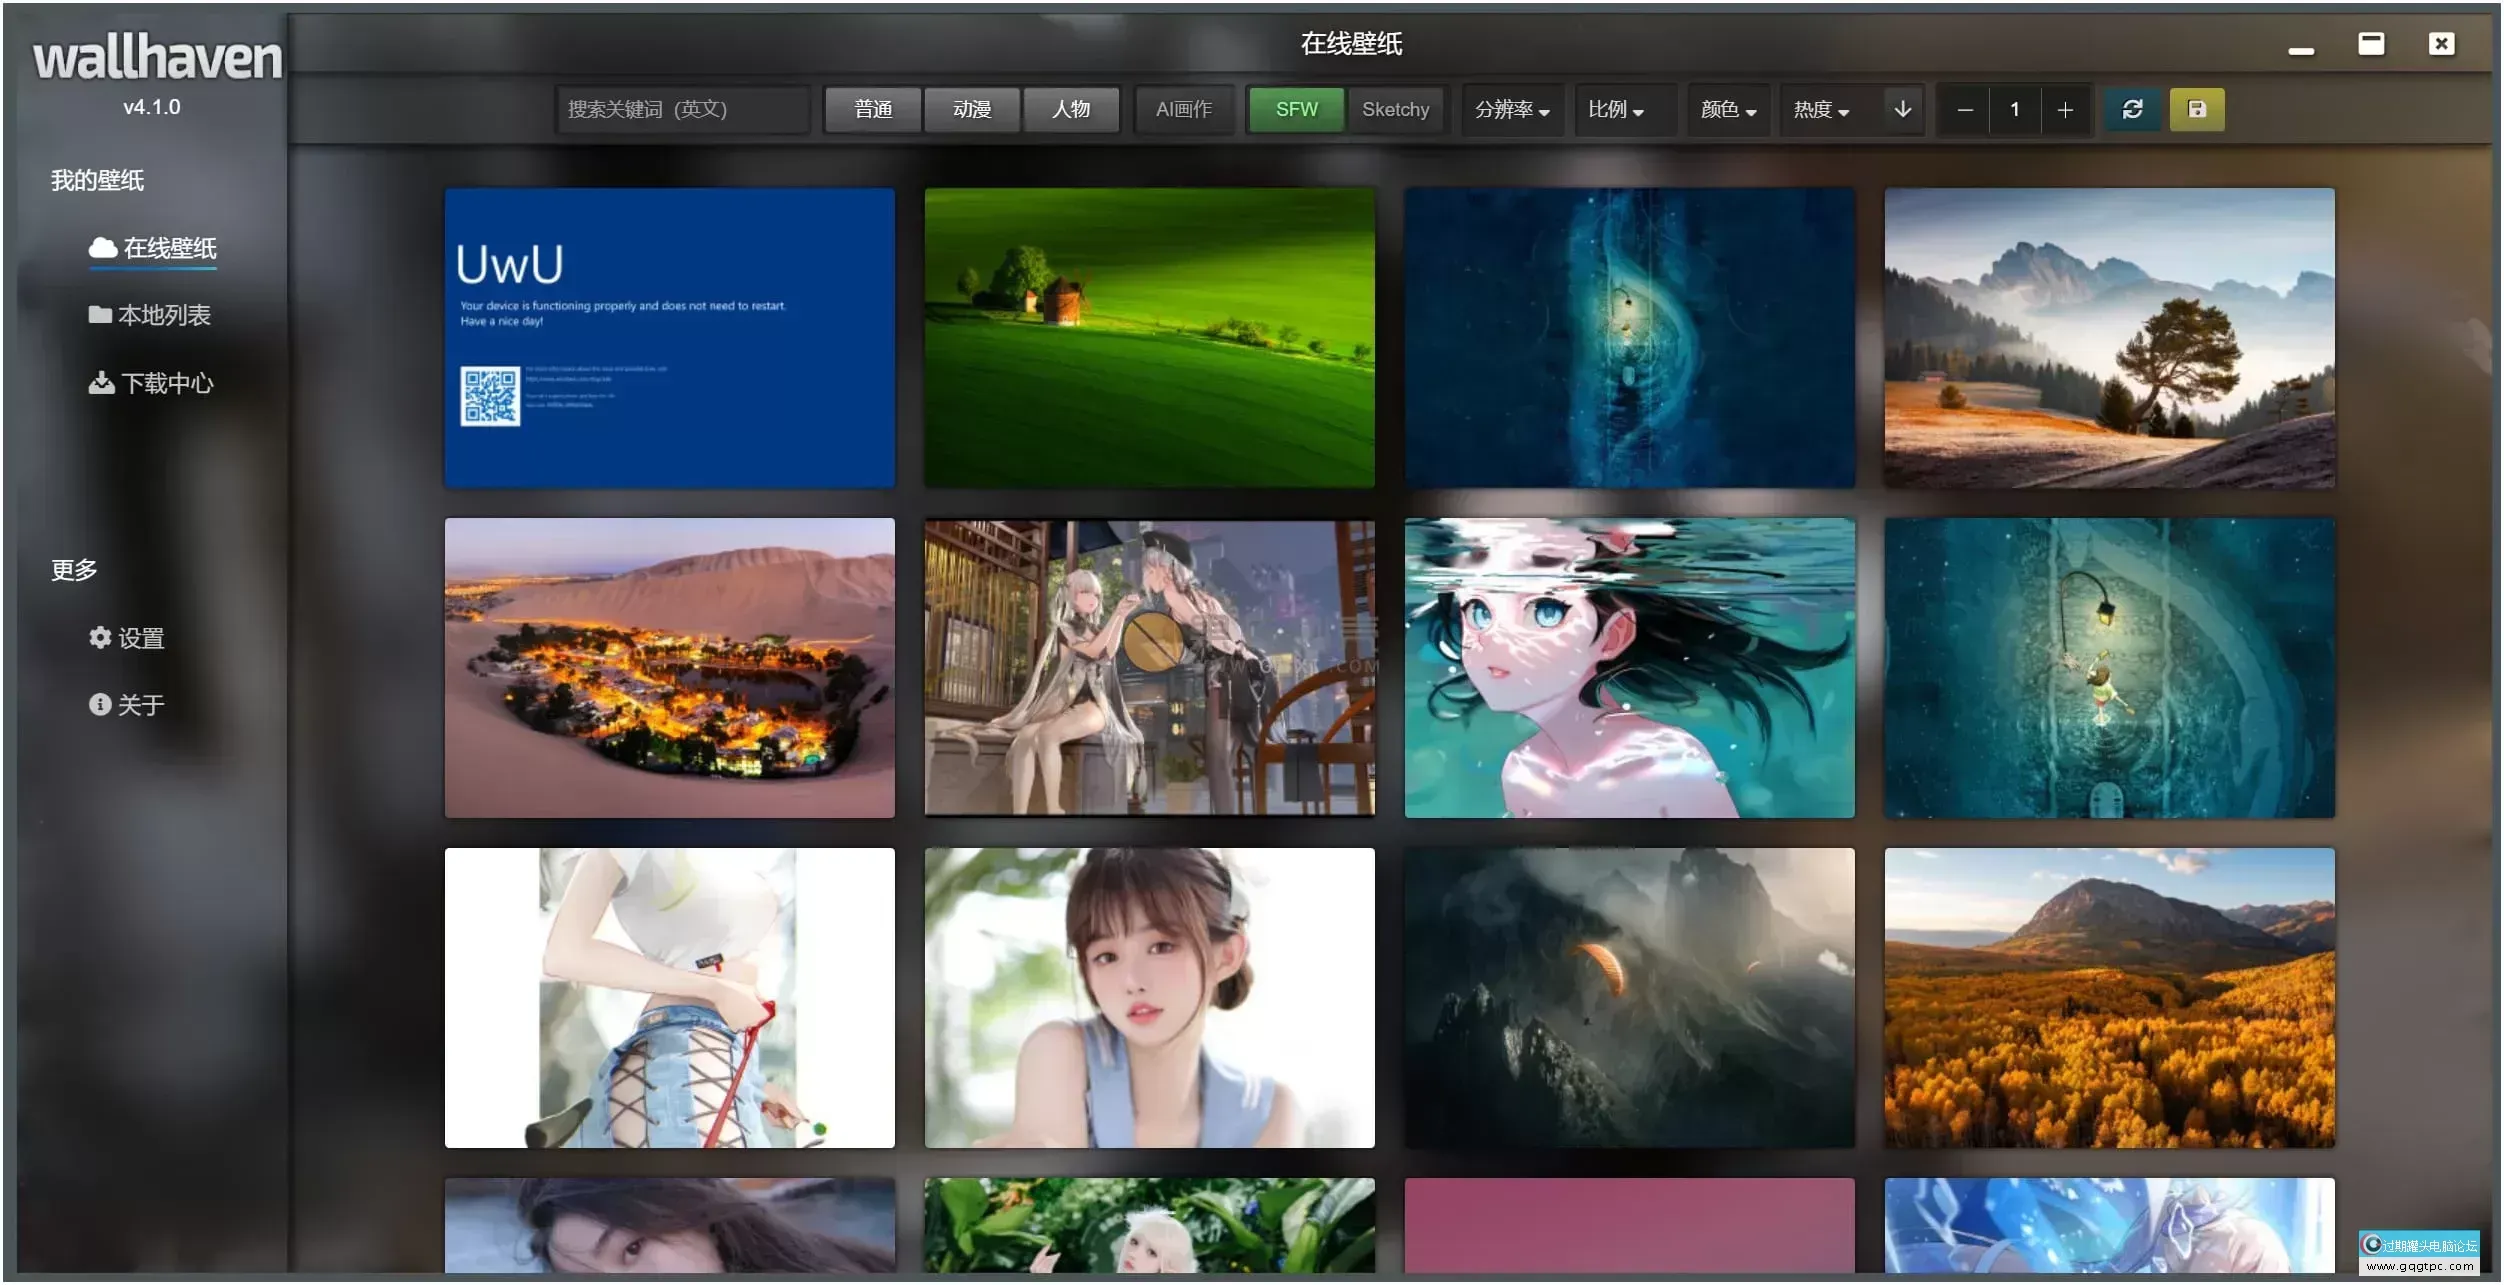Screen dimensions: 2504x1285
Task: Open the Local List (本地列表) folder item
Action: point(150,315)
